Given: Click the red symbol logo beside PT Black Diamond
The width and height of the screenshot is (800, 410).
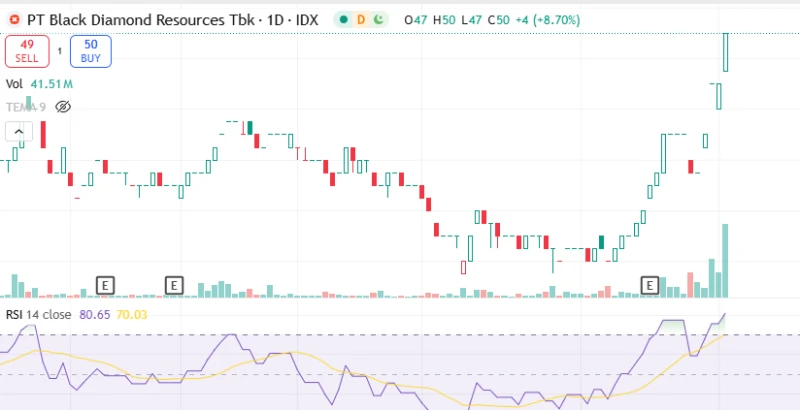Looking at the screenshot, I should point(13,19).
